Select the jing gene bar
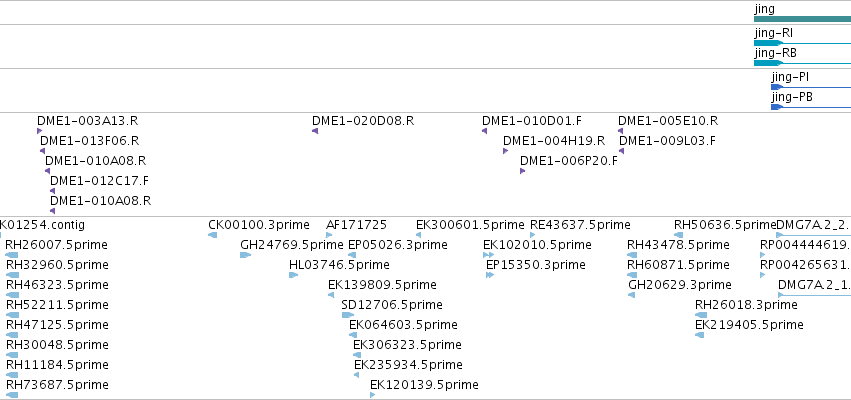This screenshot has height=400, width=851. coord(802,19)
